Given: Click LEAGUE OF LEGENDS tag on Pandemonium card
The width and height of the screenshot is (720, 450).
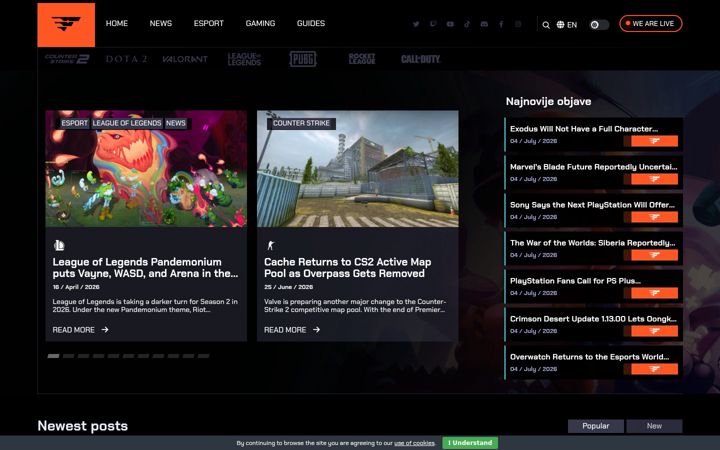Looking at the screenshot, I should 127,123.
